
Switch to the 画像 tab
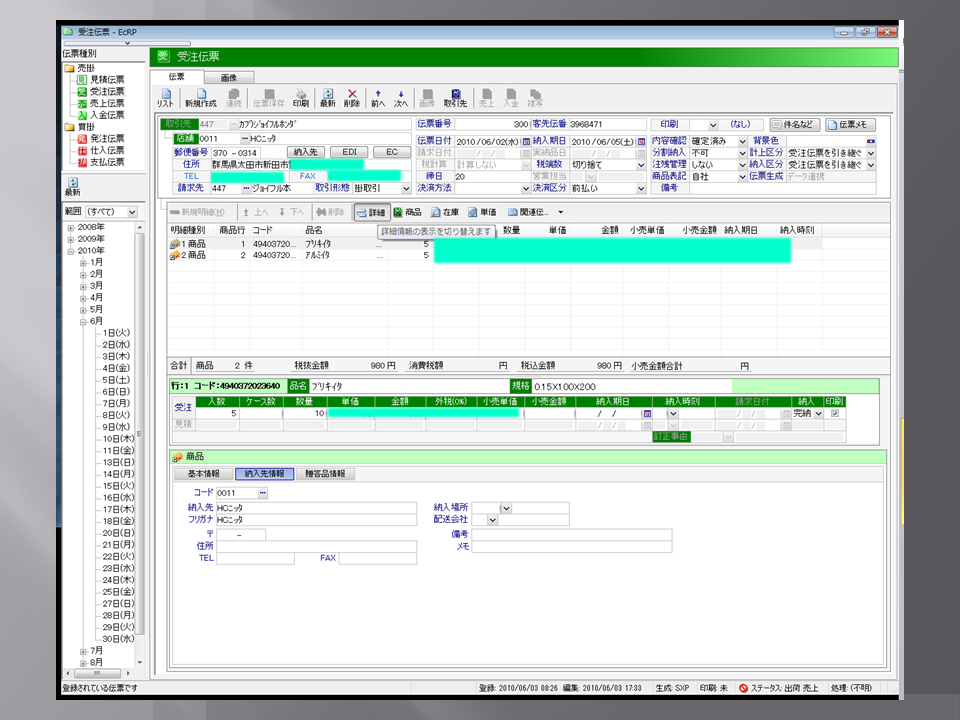tap(228, 77)
